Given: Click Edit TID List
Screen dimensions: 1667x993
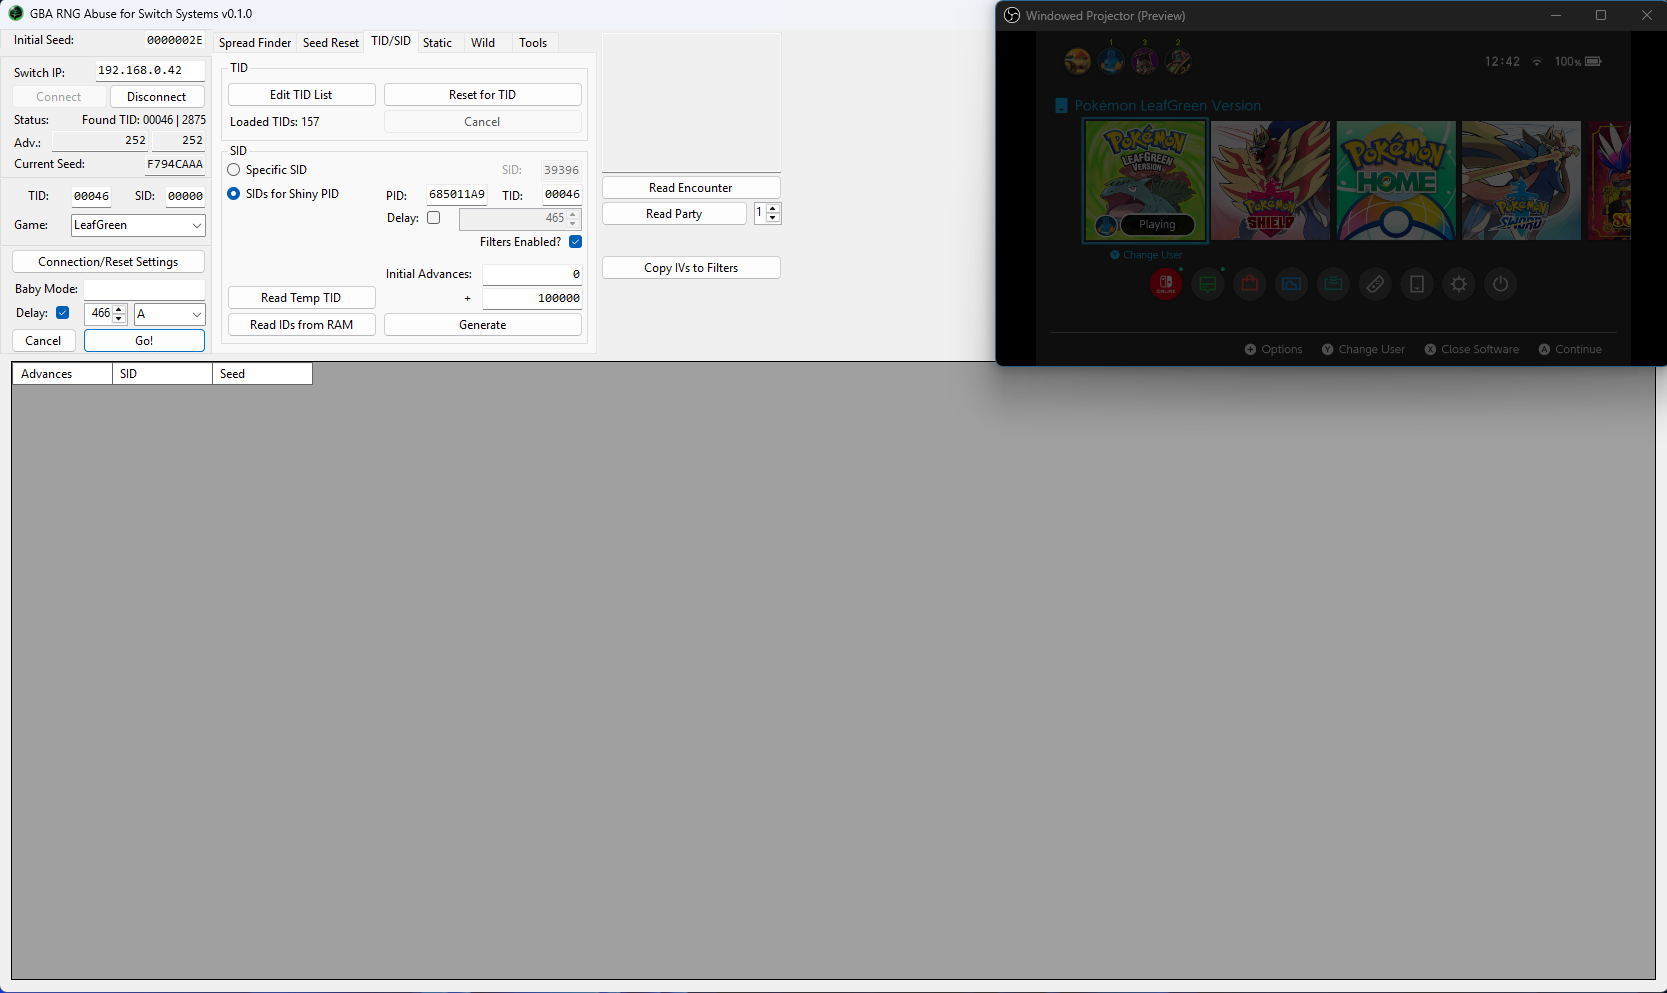Looking at the screenshot, I should (x=301, y=95).
